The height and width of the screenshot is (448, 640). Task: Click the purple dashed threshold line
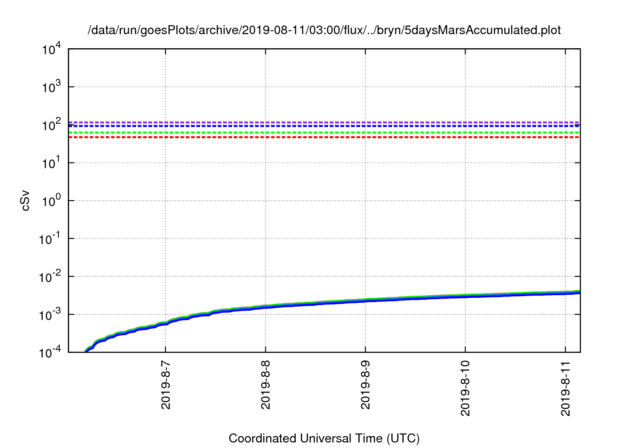pyautogui.click(x=324, y=122)
